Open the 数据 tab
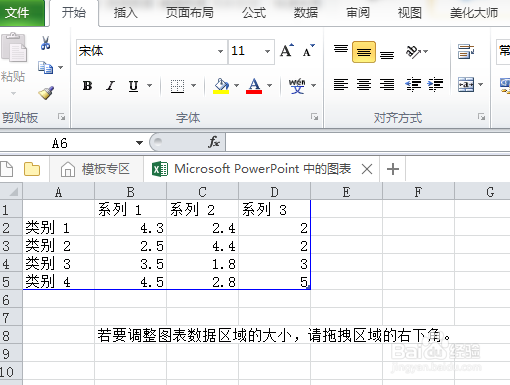 [x=306, y=13]
